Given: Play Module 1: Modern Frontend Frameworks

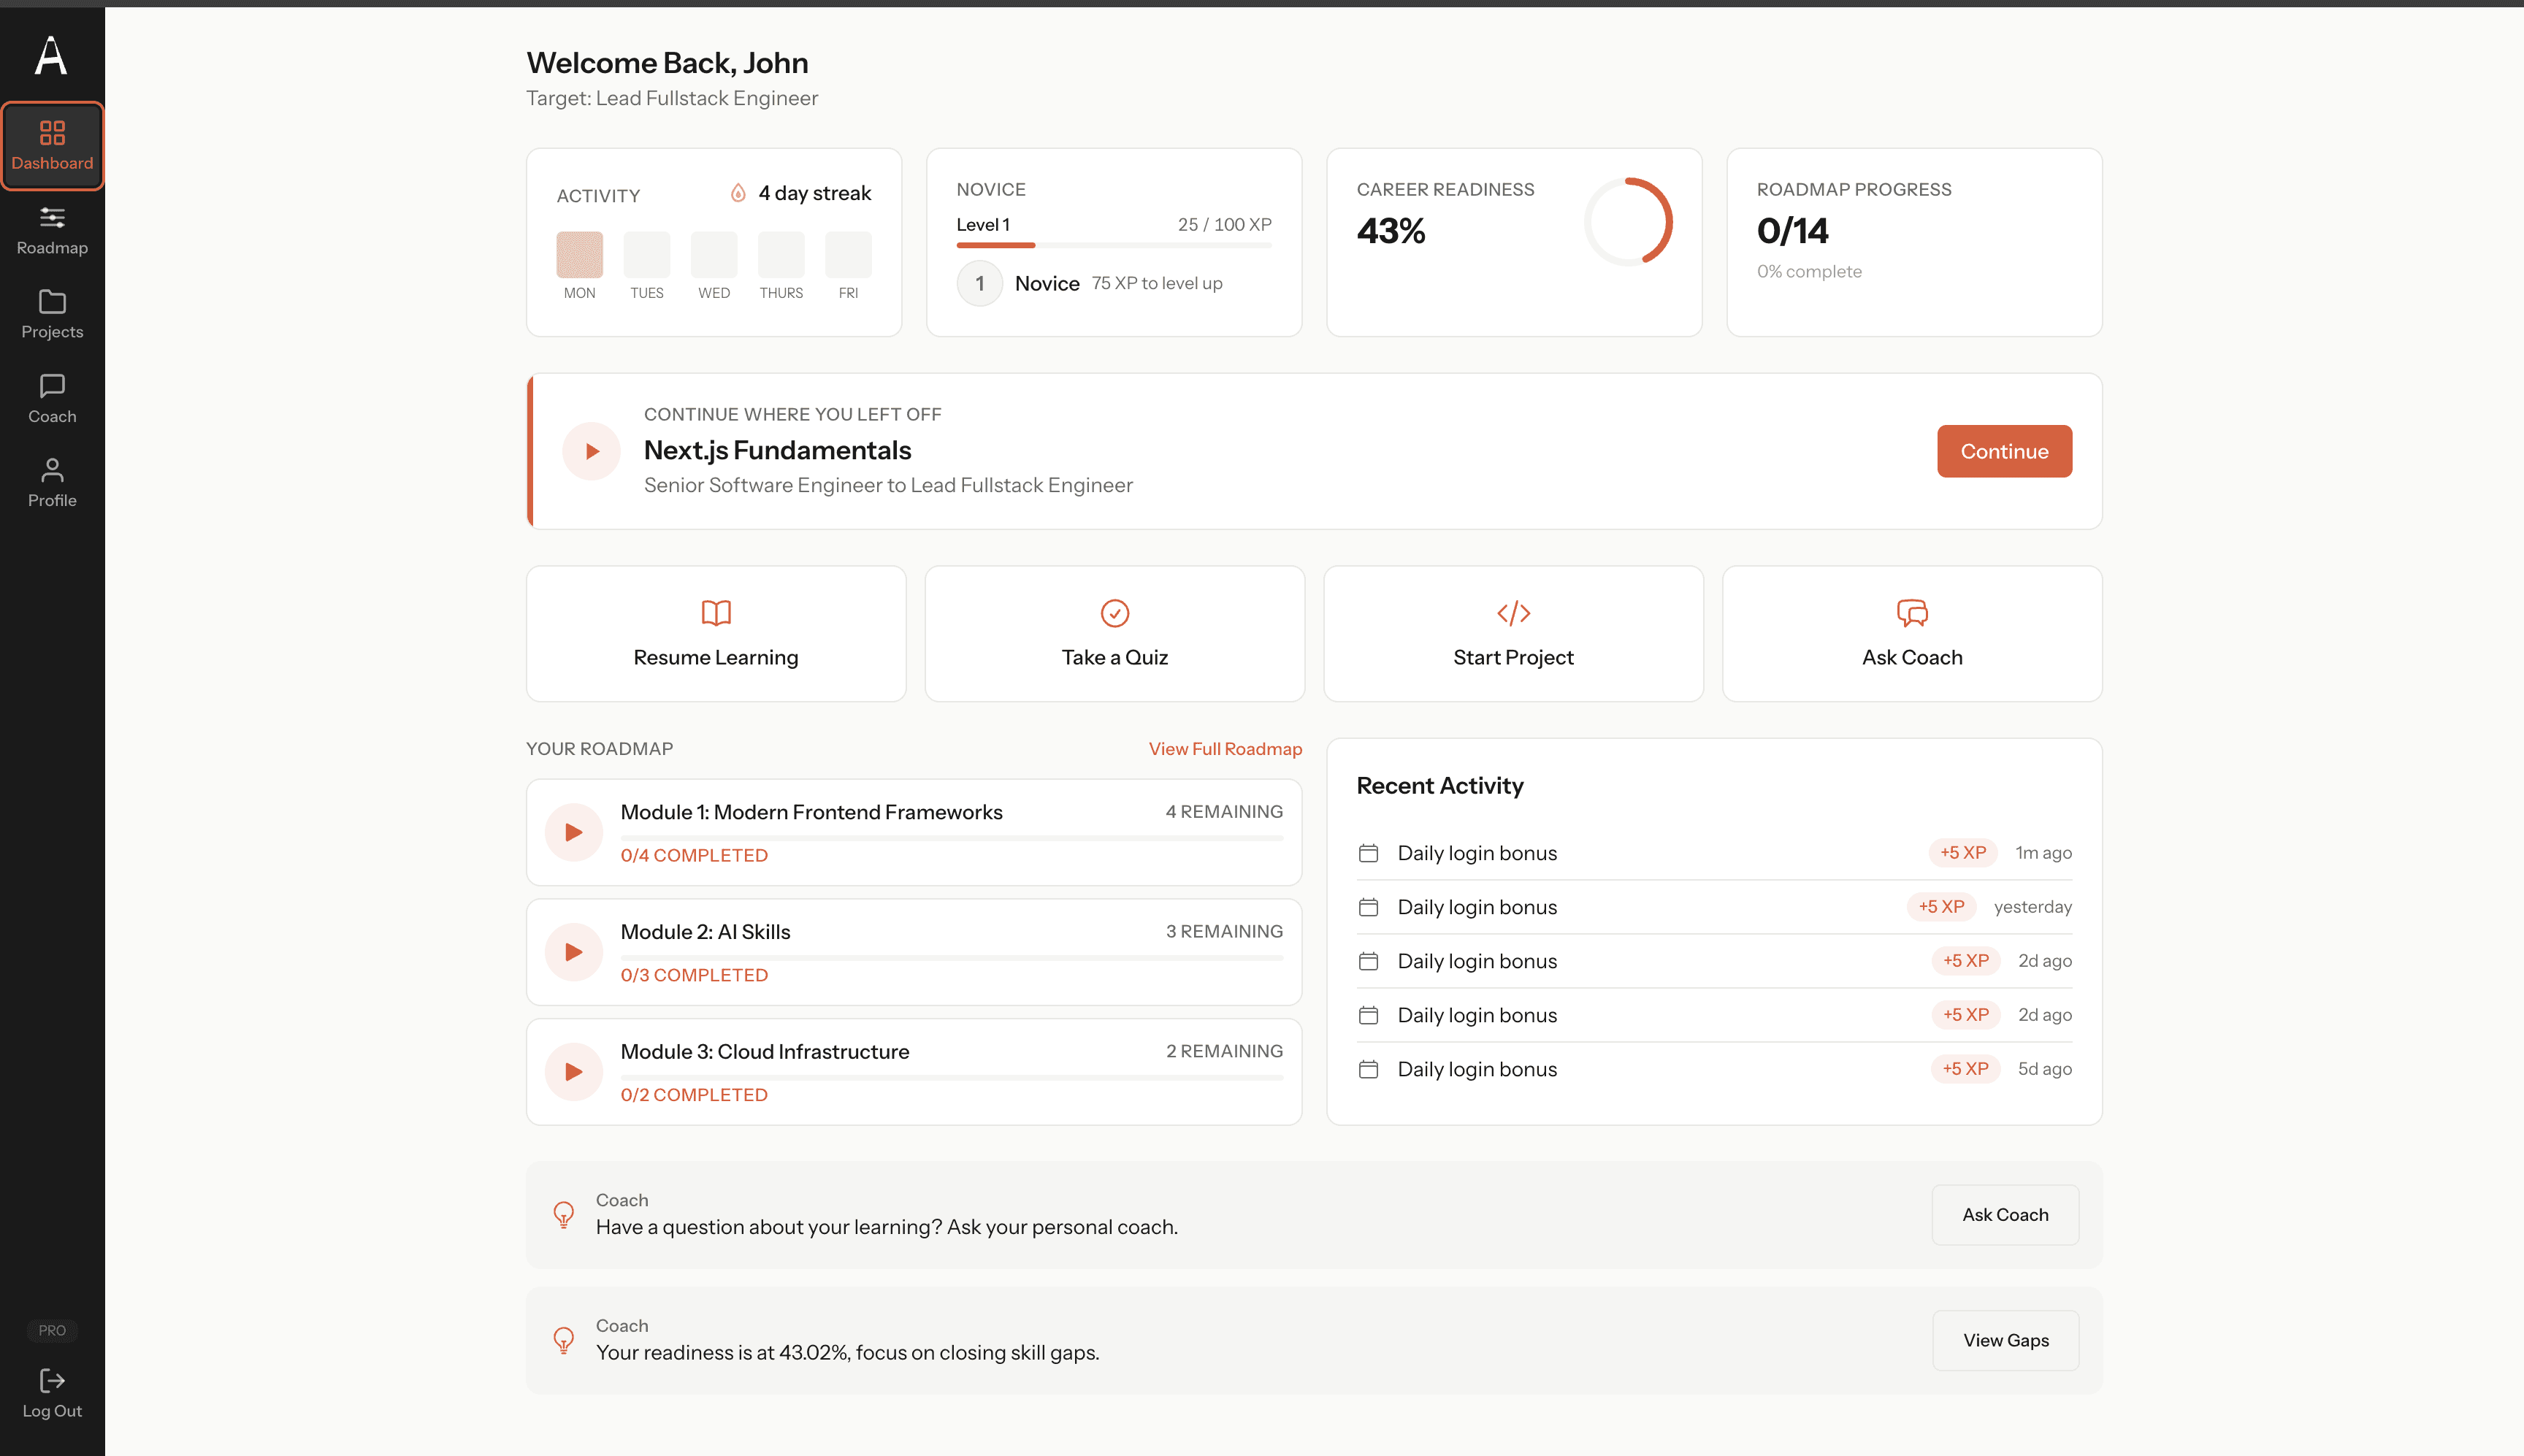Looking at the screenshot, I should coord(574,832).
